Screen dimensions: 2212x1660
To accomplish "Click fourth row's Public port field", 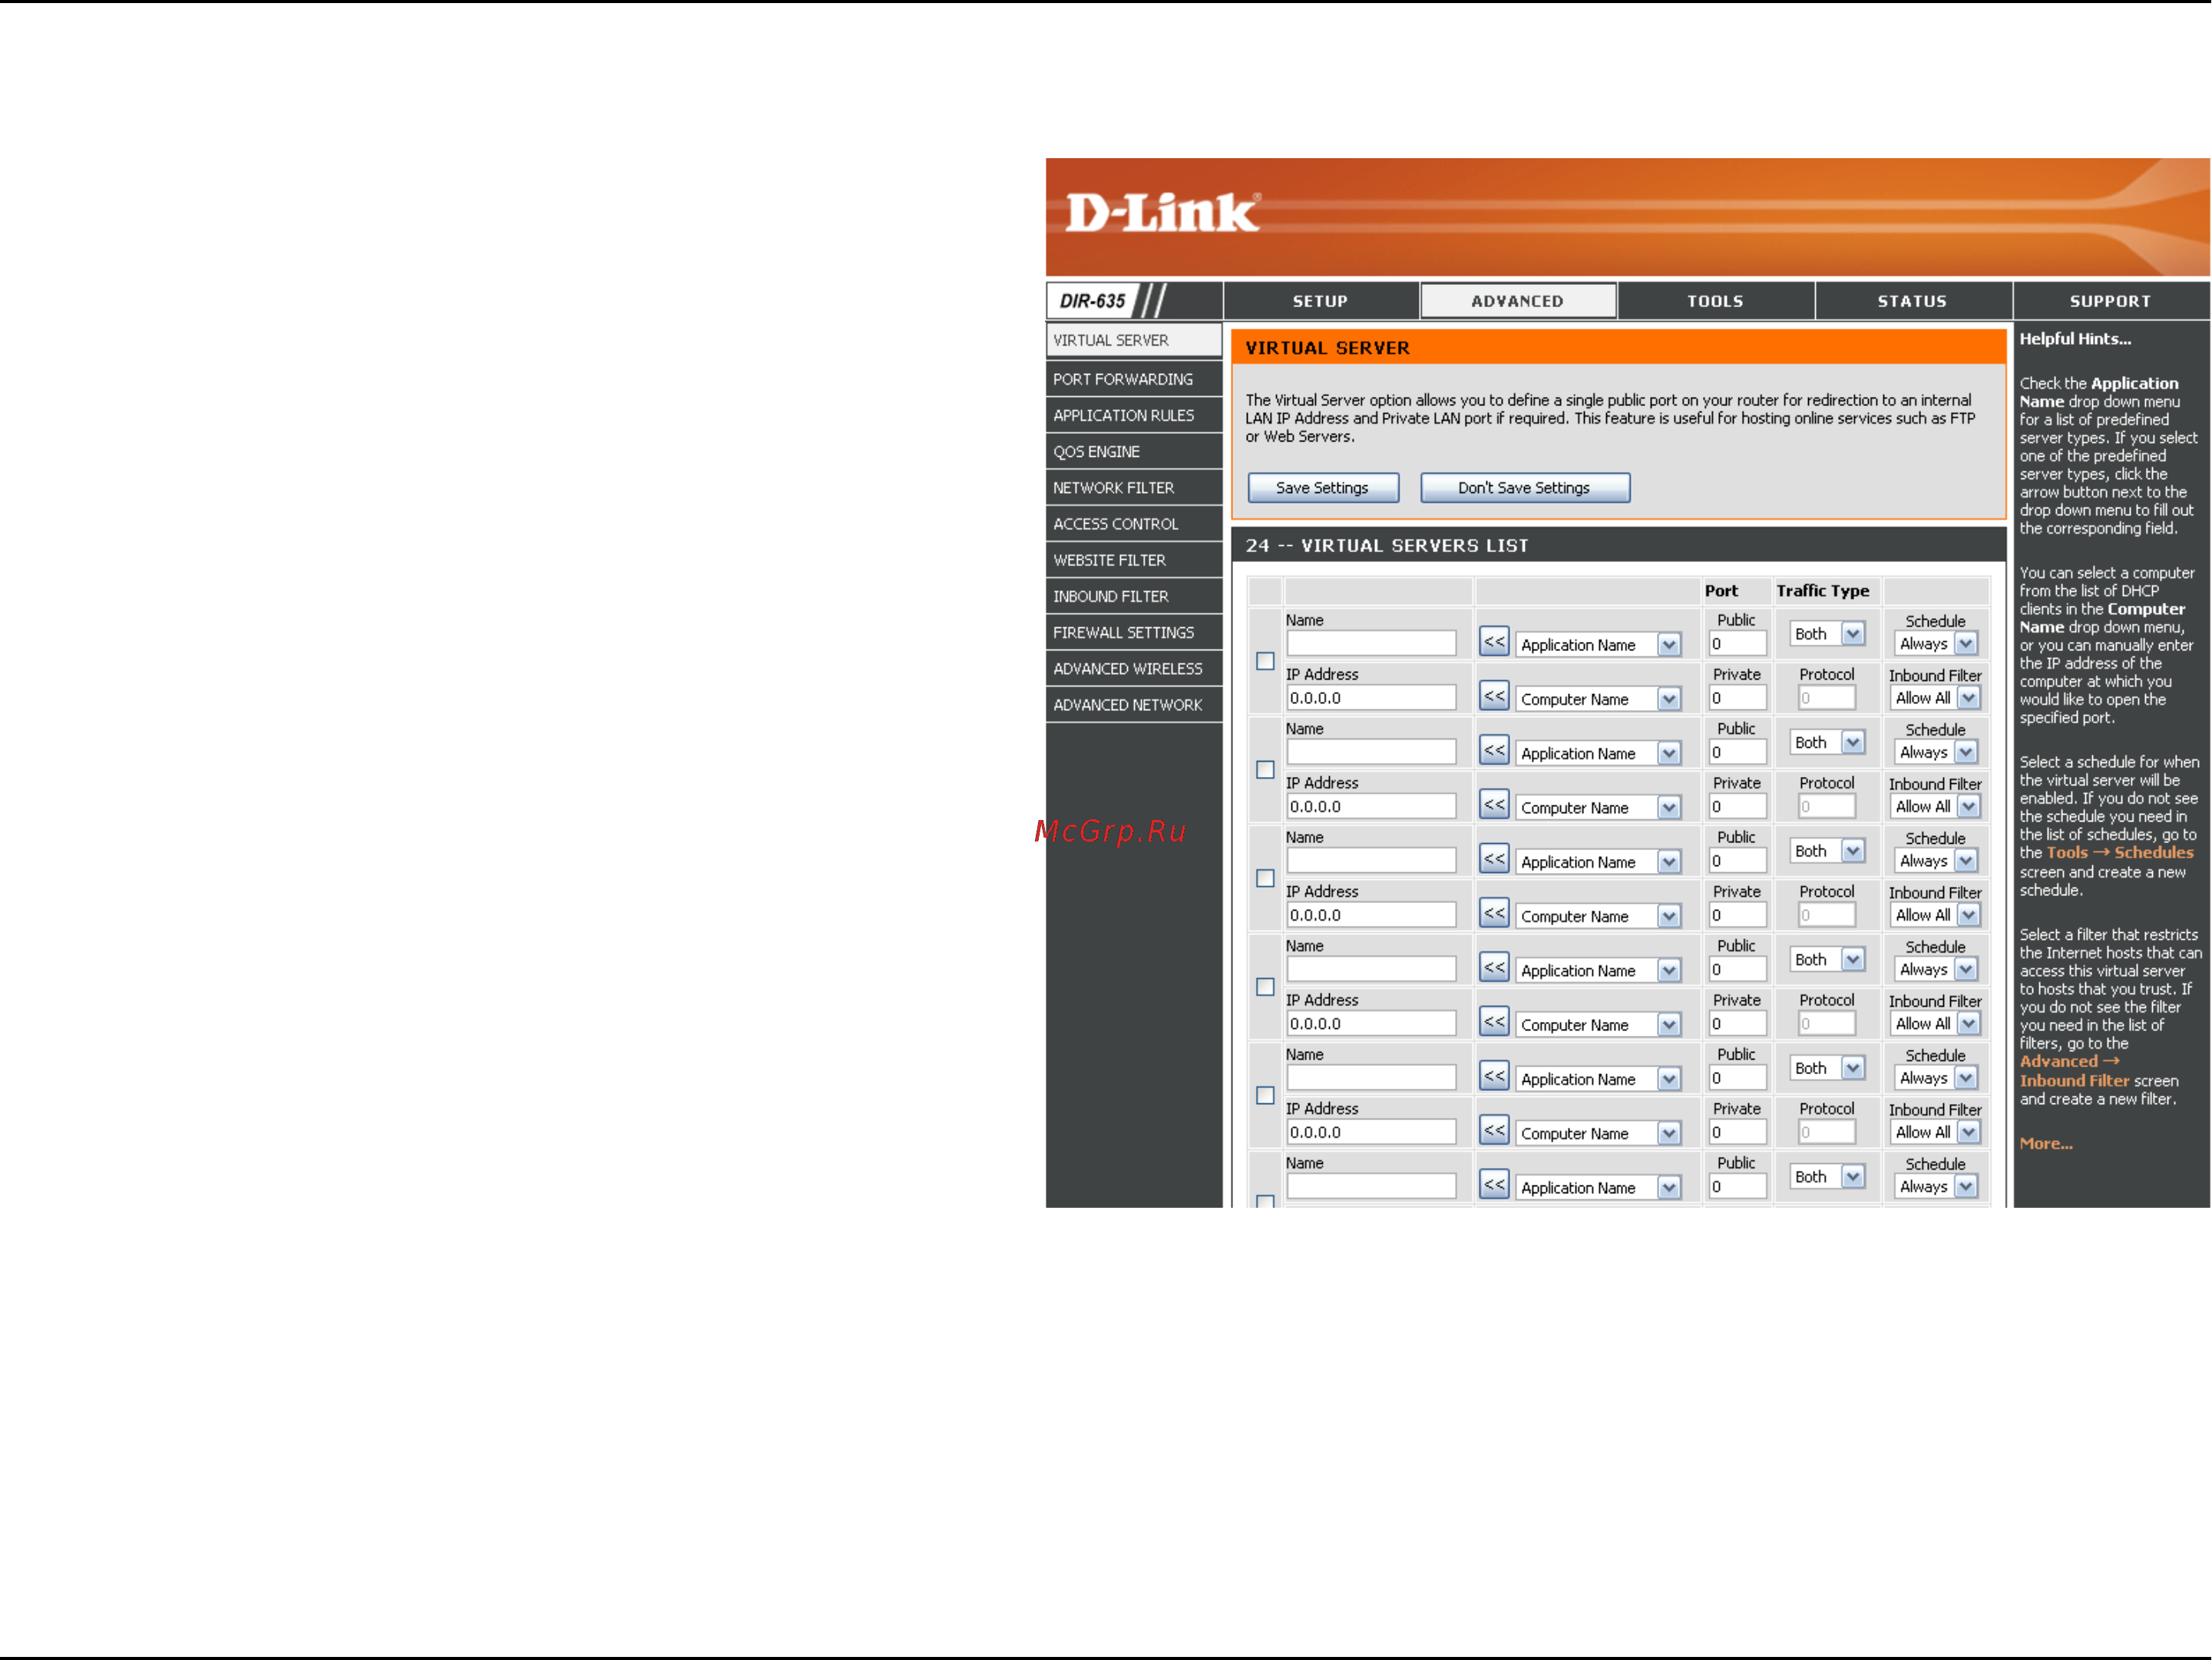I will pyautogui.click(x=1737, y=970).
